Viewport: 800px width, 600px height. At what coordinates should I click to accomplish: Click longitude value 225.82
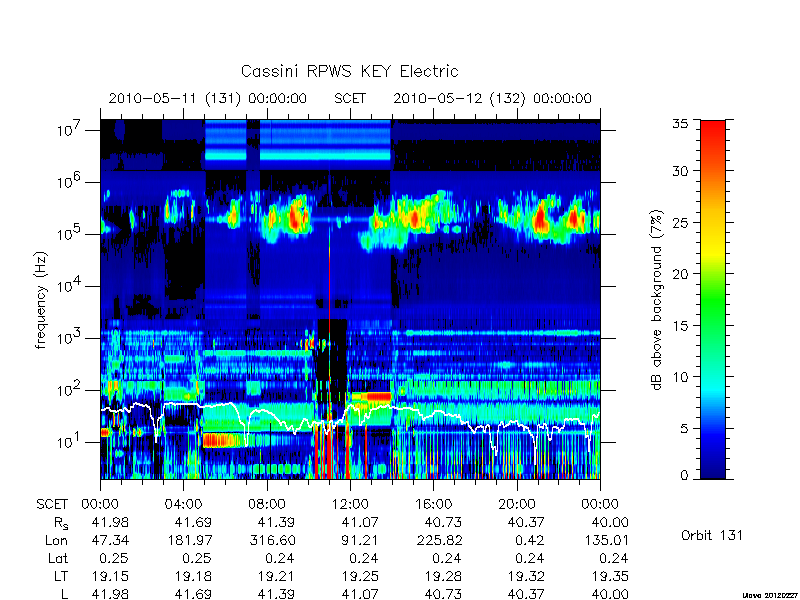coord(439,540)
